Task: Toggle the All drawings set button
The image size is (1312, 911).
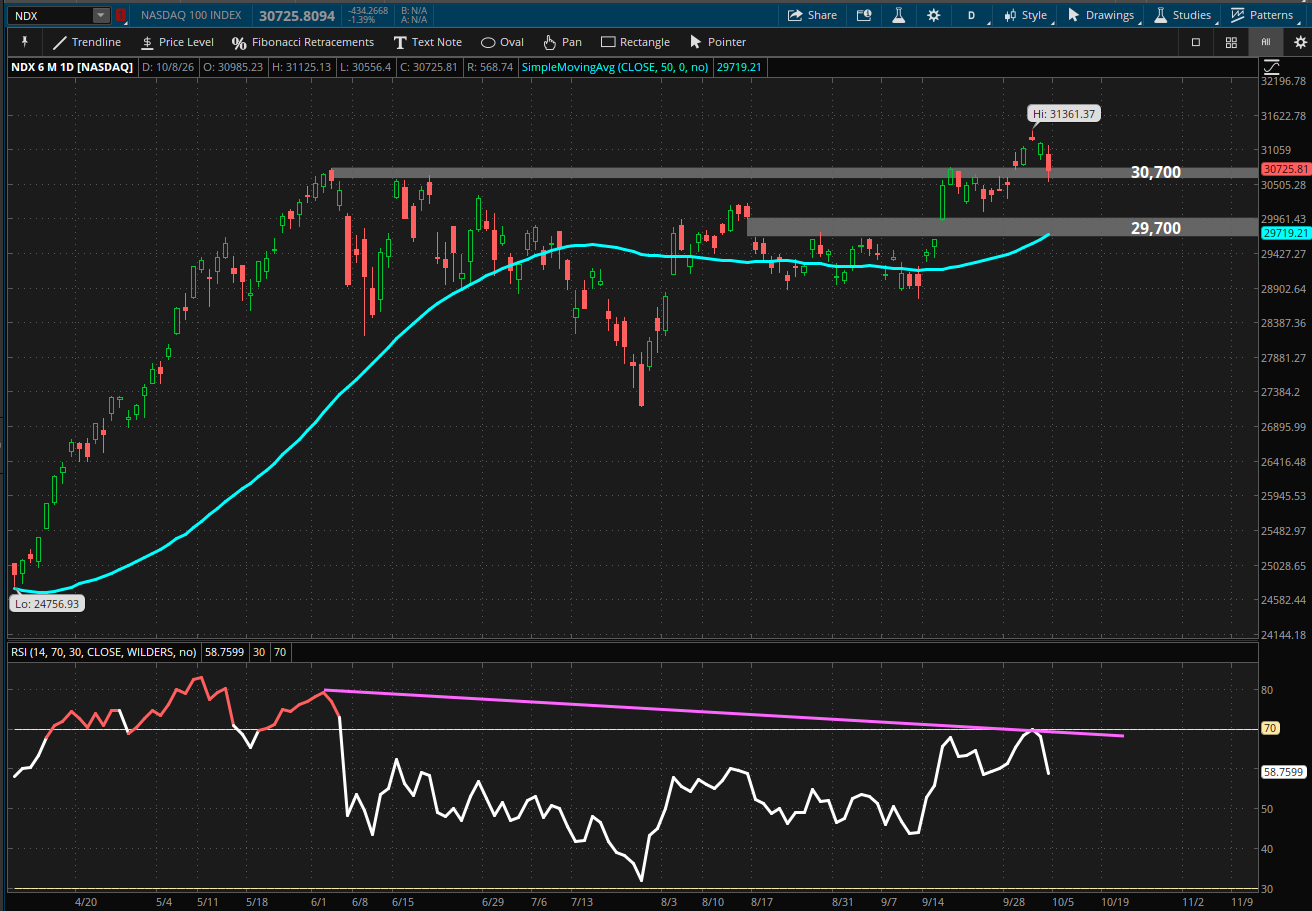Action: (x=1266, y=42)
